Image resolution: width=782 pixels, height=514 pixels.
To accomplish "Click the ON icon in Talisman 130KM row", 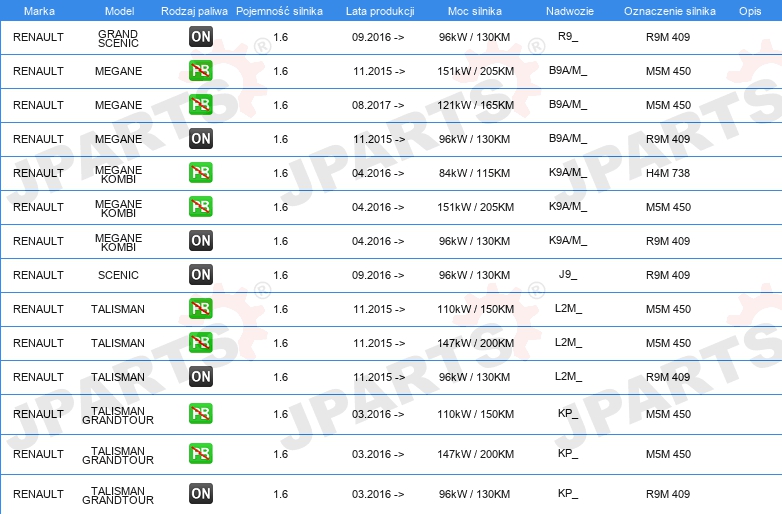I will tap(200, 376).
